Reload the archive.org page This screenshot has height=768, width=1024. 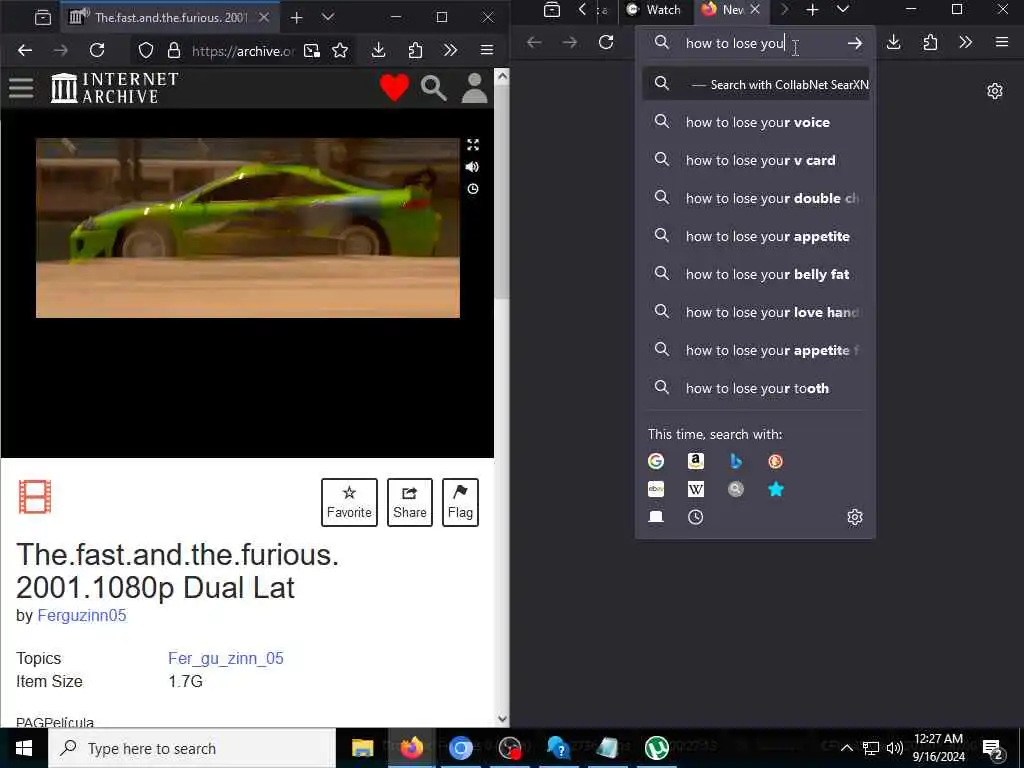point(97,50)
